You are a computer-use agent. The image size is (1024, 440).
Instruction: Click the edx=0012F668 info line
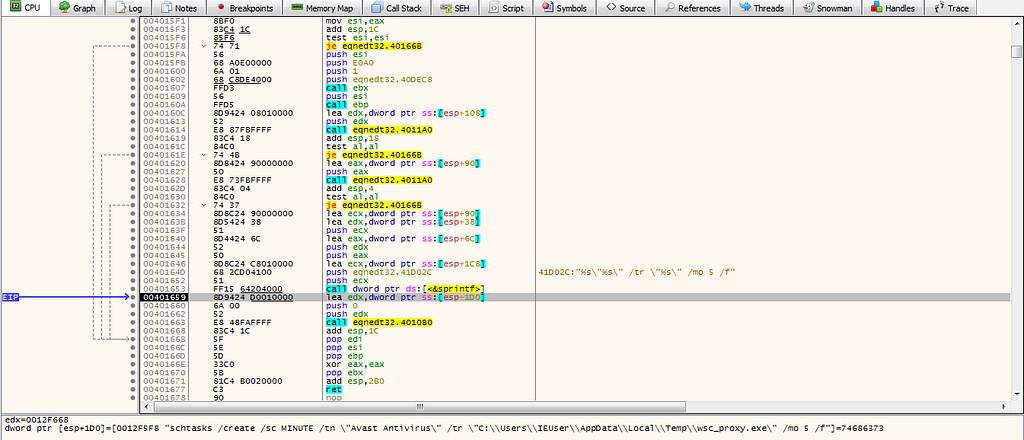pos(37,419)
